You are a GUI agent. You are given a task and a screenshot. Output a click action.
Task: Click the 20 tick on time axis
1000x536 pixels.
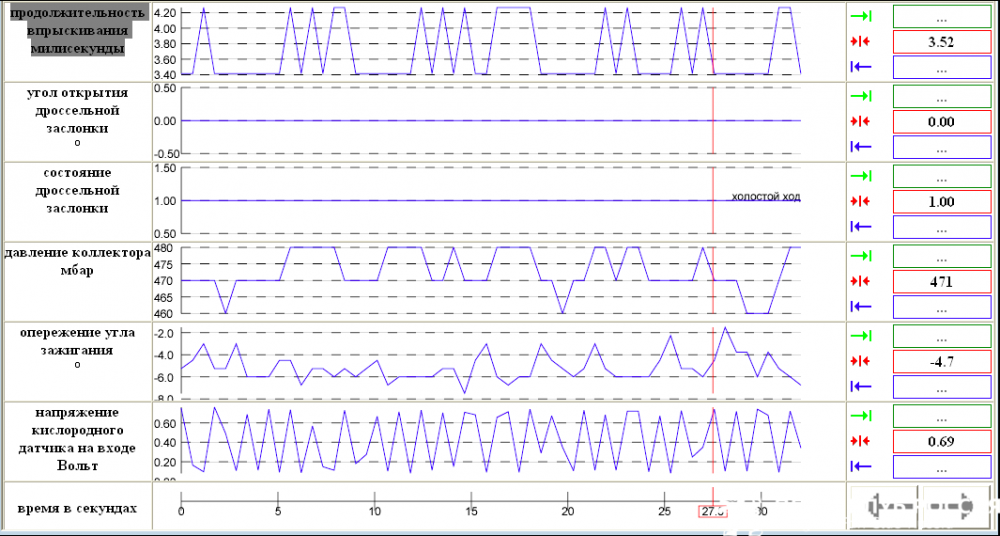click(567, 512)
